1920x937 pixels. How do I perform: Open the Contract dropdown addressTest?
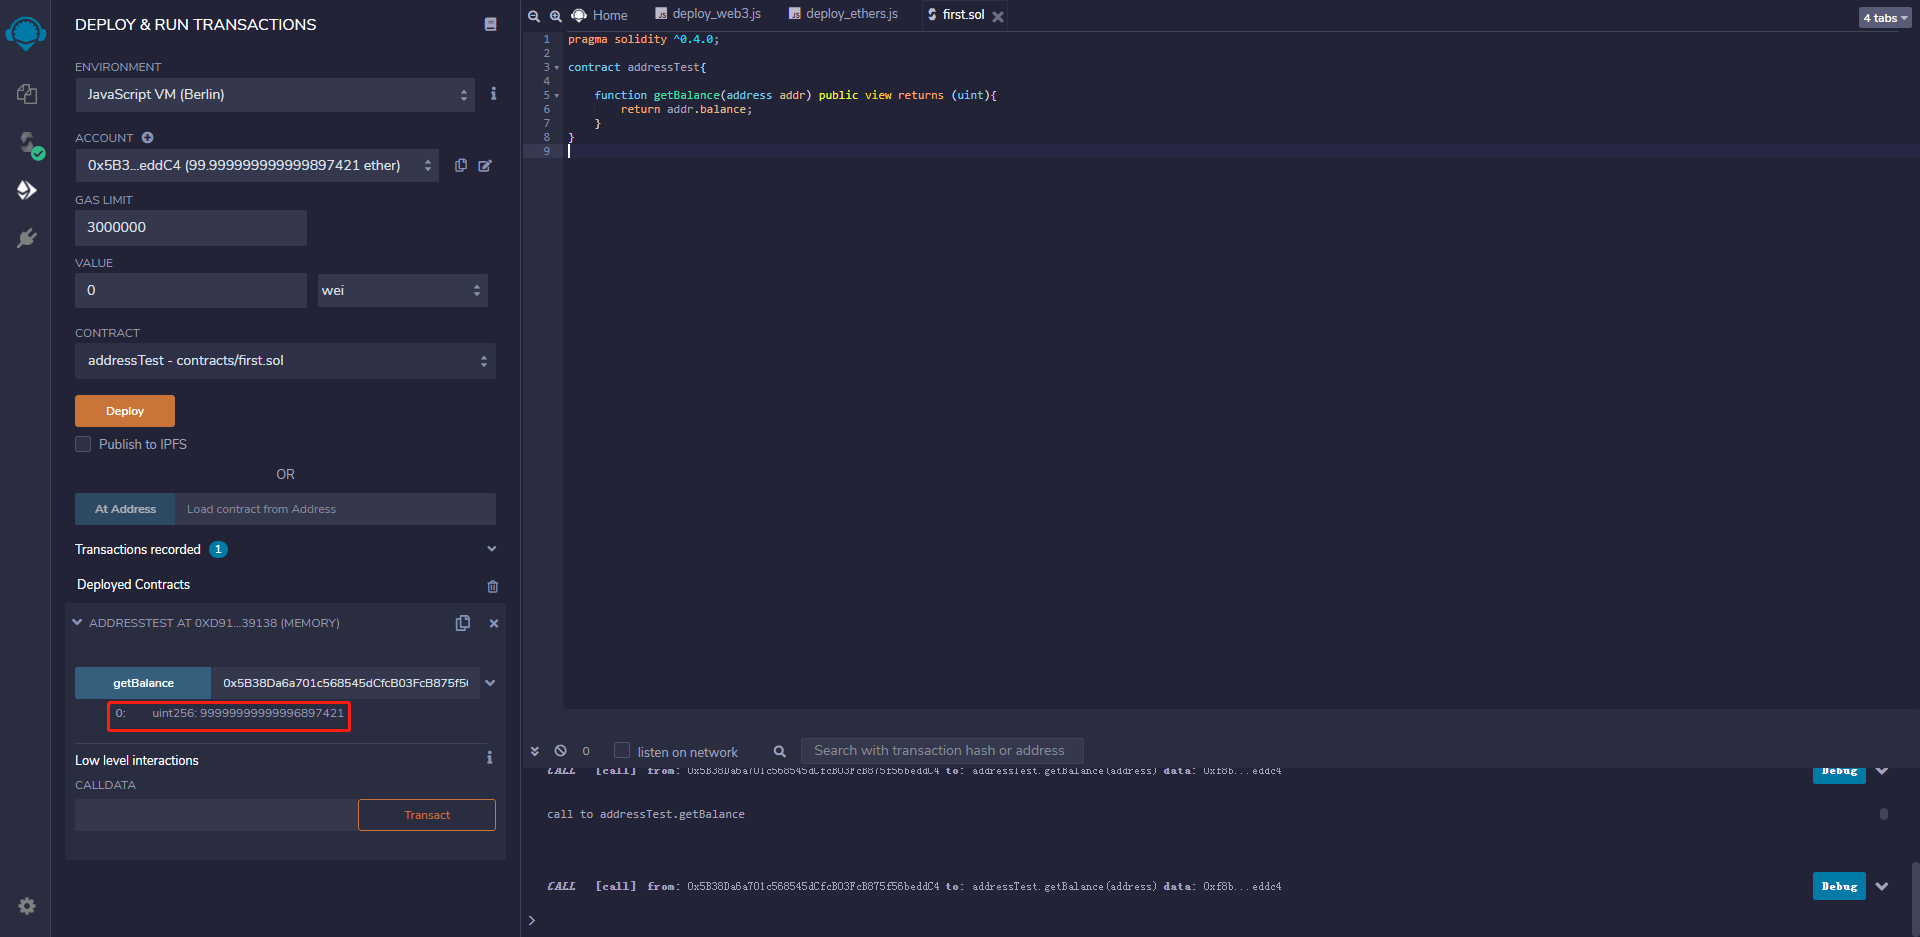click(285, 361)
